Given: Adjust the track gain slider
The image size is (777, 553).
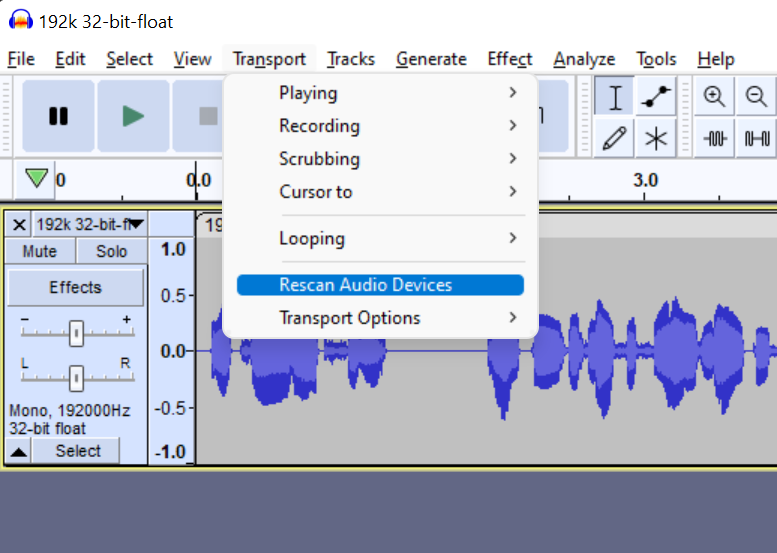Looking at the screenshot, I should pos(76,333).
